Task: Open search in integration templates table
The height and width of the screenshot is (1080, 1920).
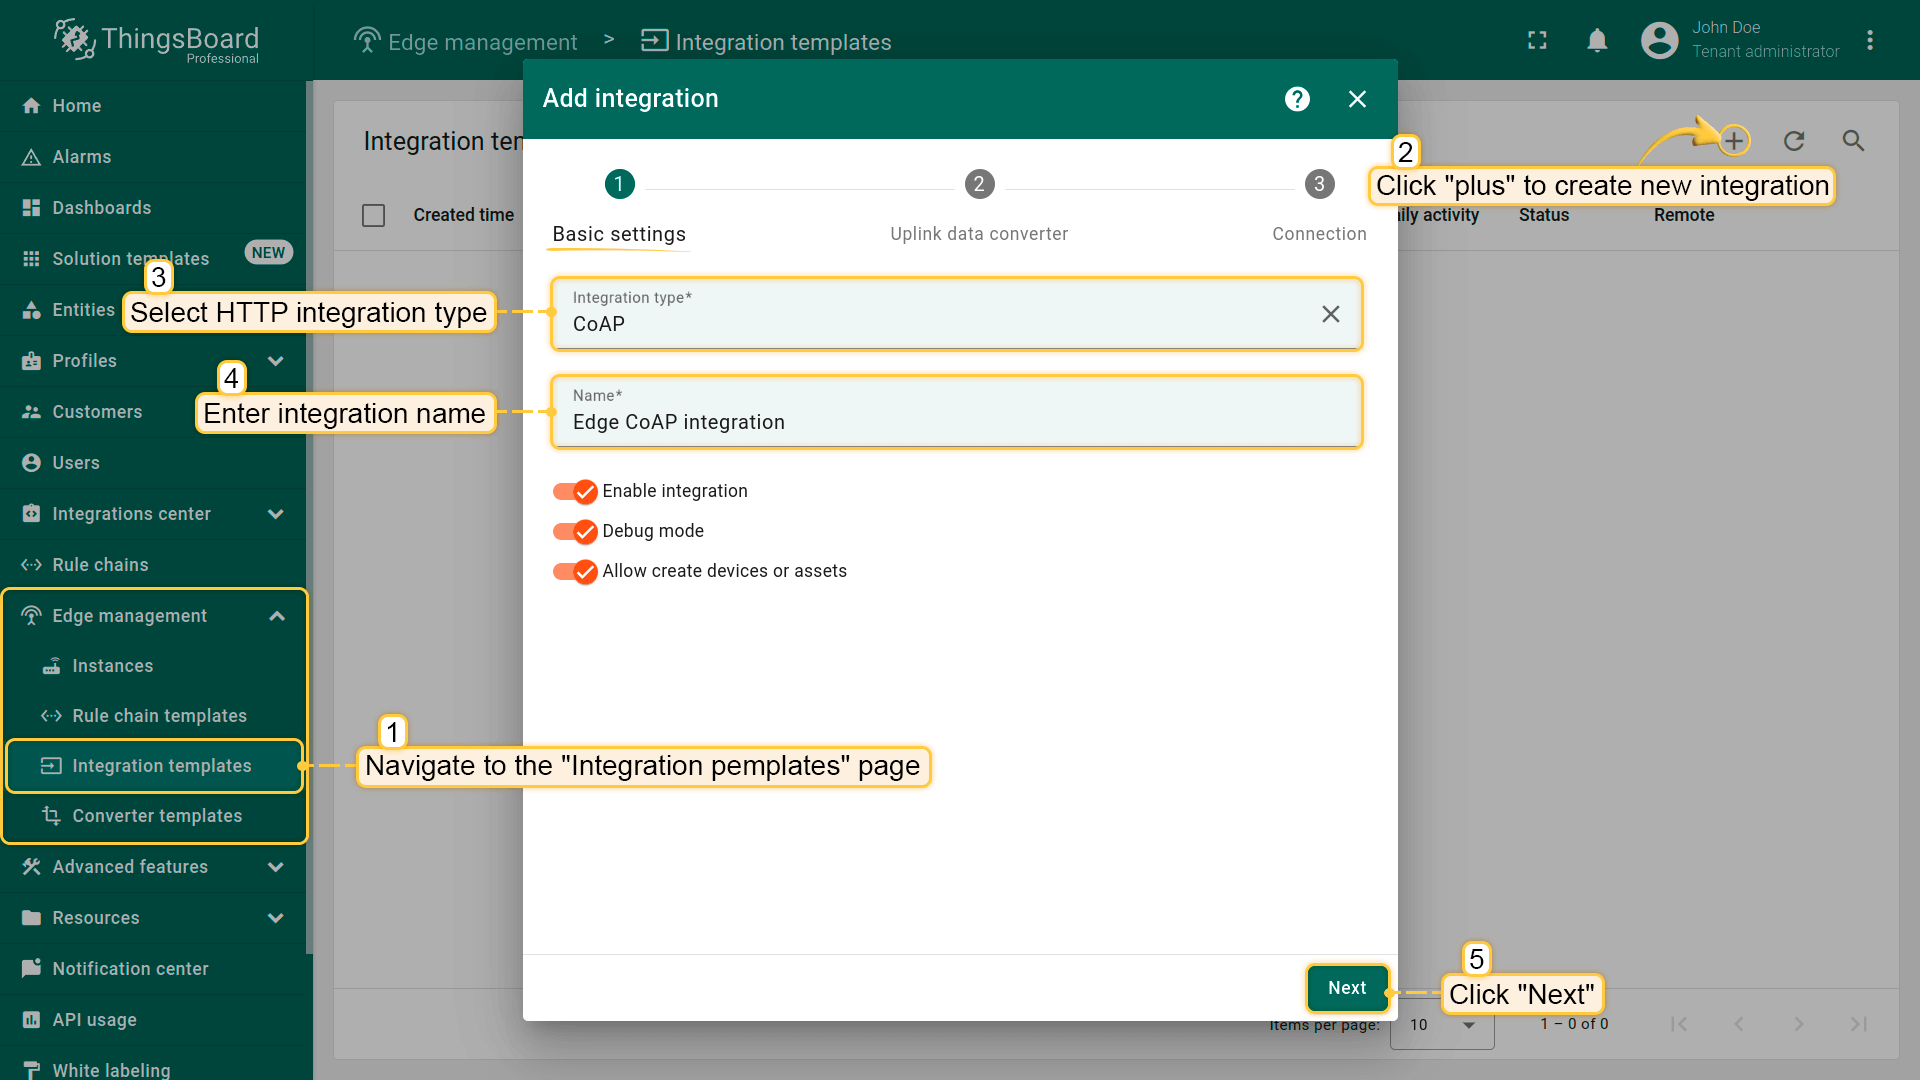Action: [x=1853, y=141]
